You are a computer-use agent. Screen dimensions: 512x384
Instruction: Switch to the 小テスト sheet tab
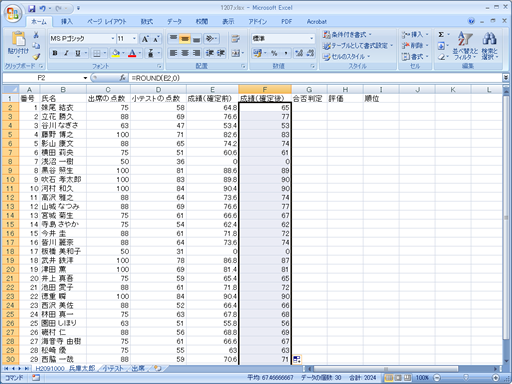pos(113,368)
